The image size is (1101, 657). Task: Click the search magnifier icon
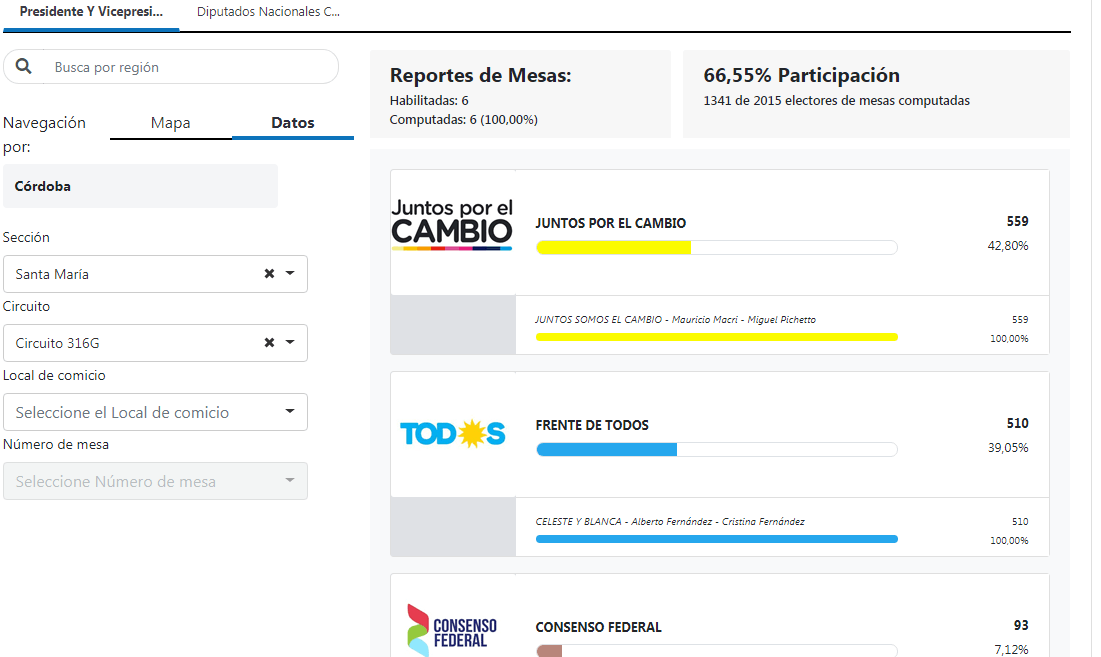[24, 67]
